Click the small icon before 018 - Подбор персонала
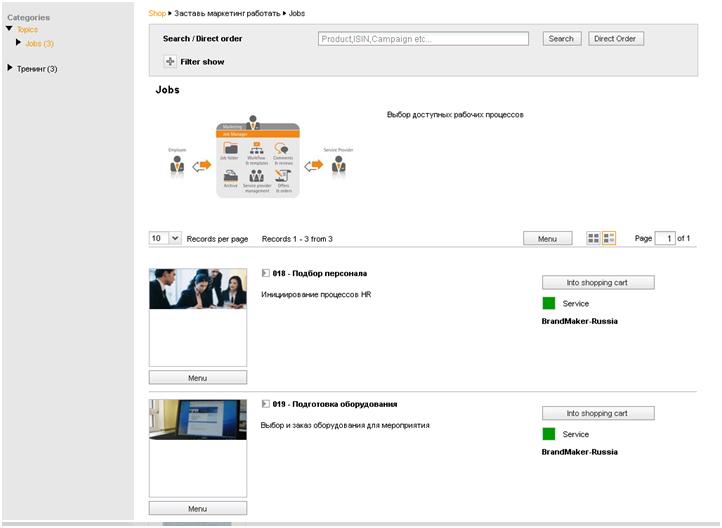The width and height of the screenshot is (722, 528). coord(265,273)
